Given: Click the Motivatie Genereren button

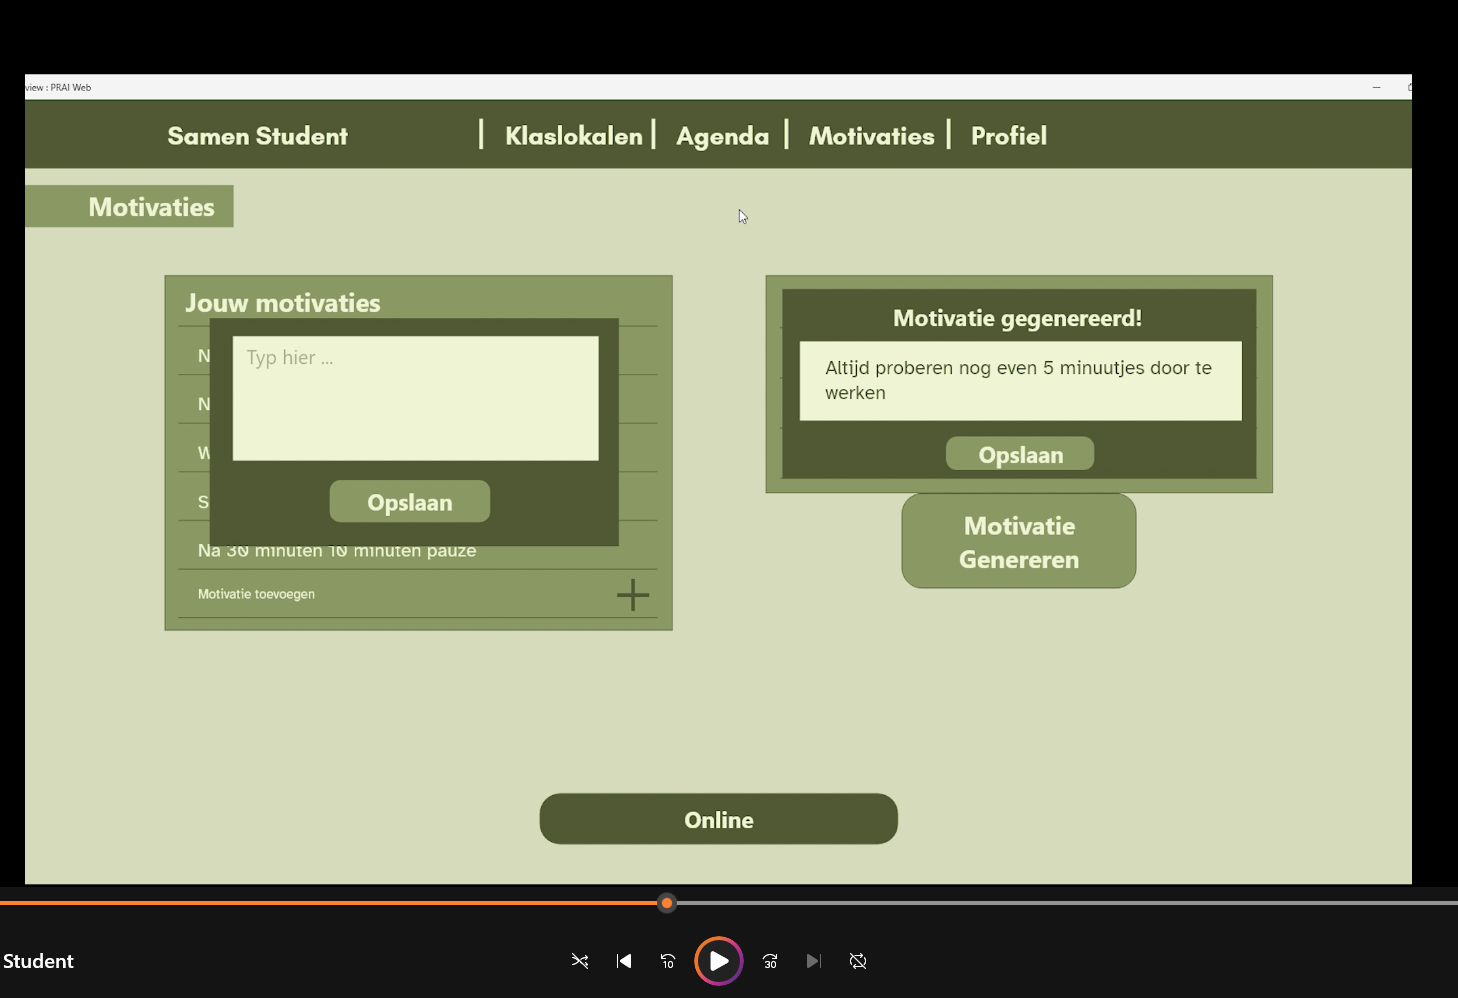Looking at the screenshot, I should (1018, 542).
